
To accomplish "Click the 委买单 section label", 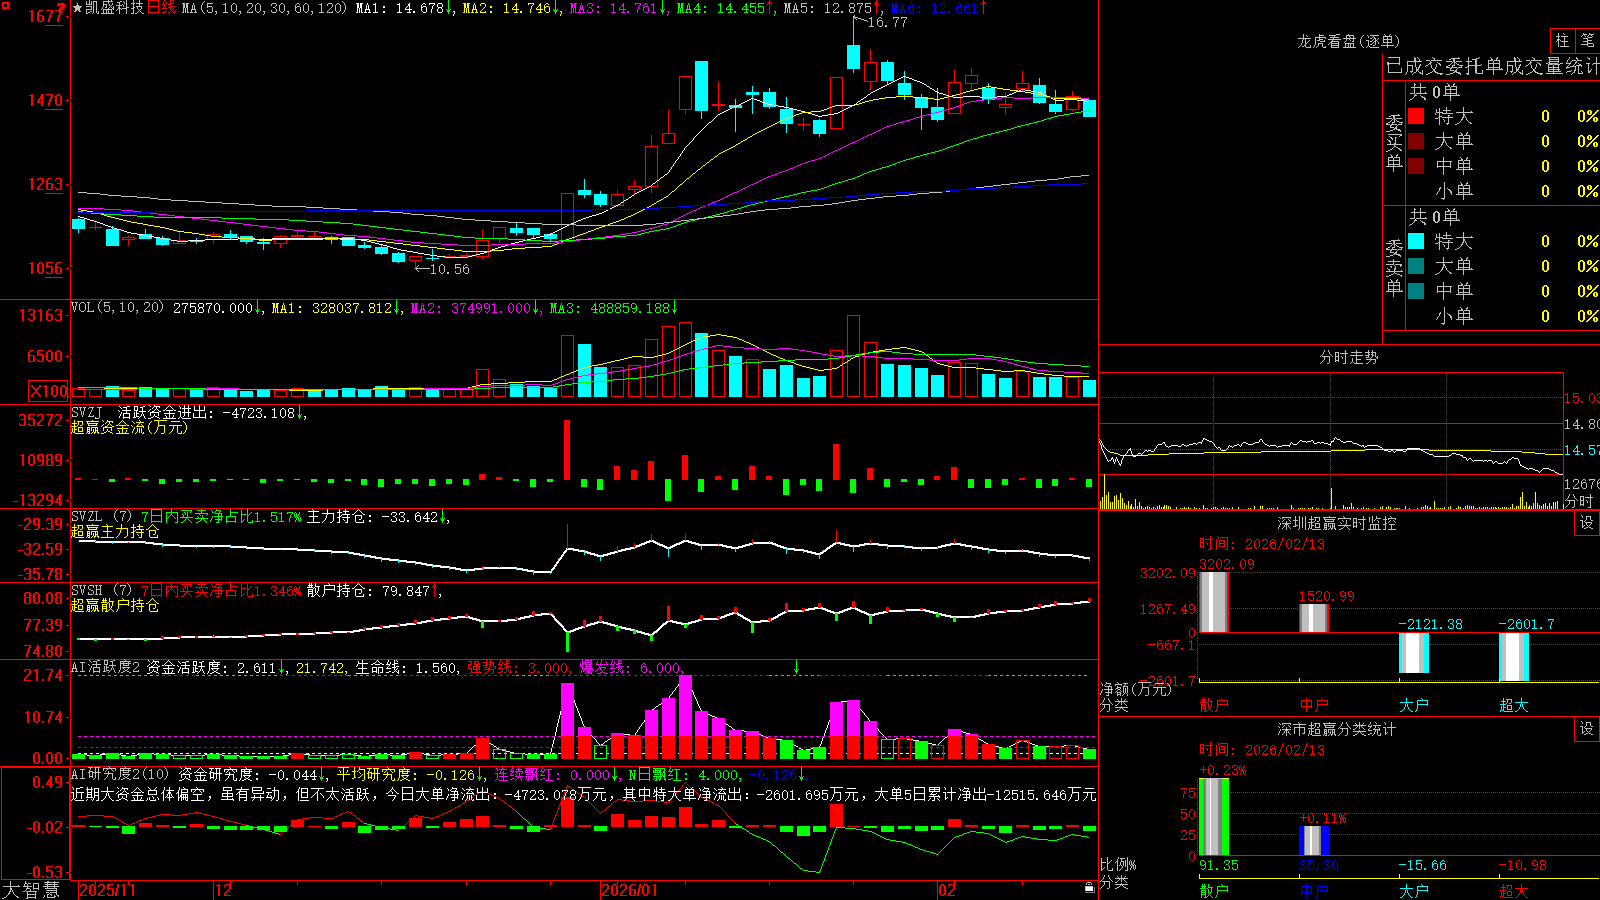I will [x=1394, y=142].
